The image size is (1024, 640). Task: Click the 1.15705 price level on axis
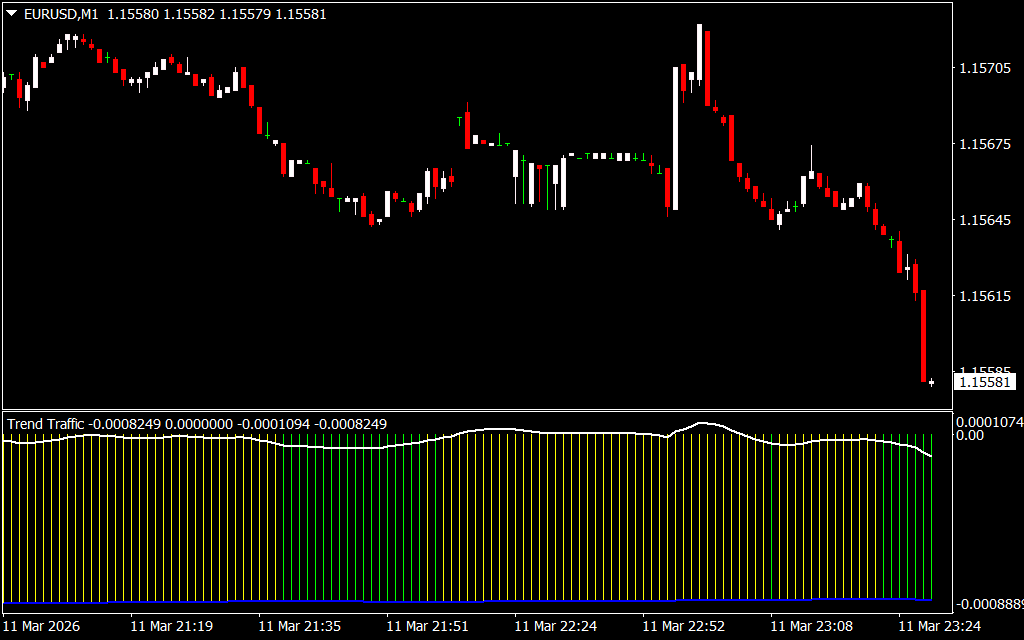pyautogui.click(x=984, y=69)
